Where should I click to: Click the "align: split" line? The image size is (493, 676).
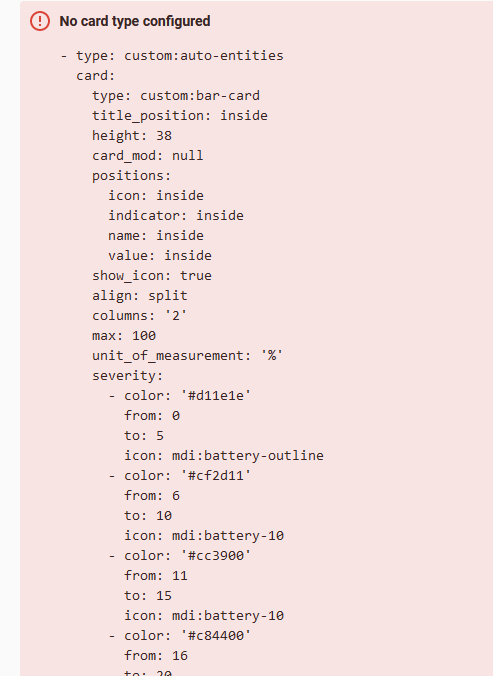point(140,296)
